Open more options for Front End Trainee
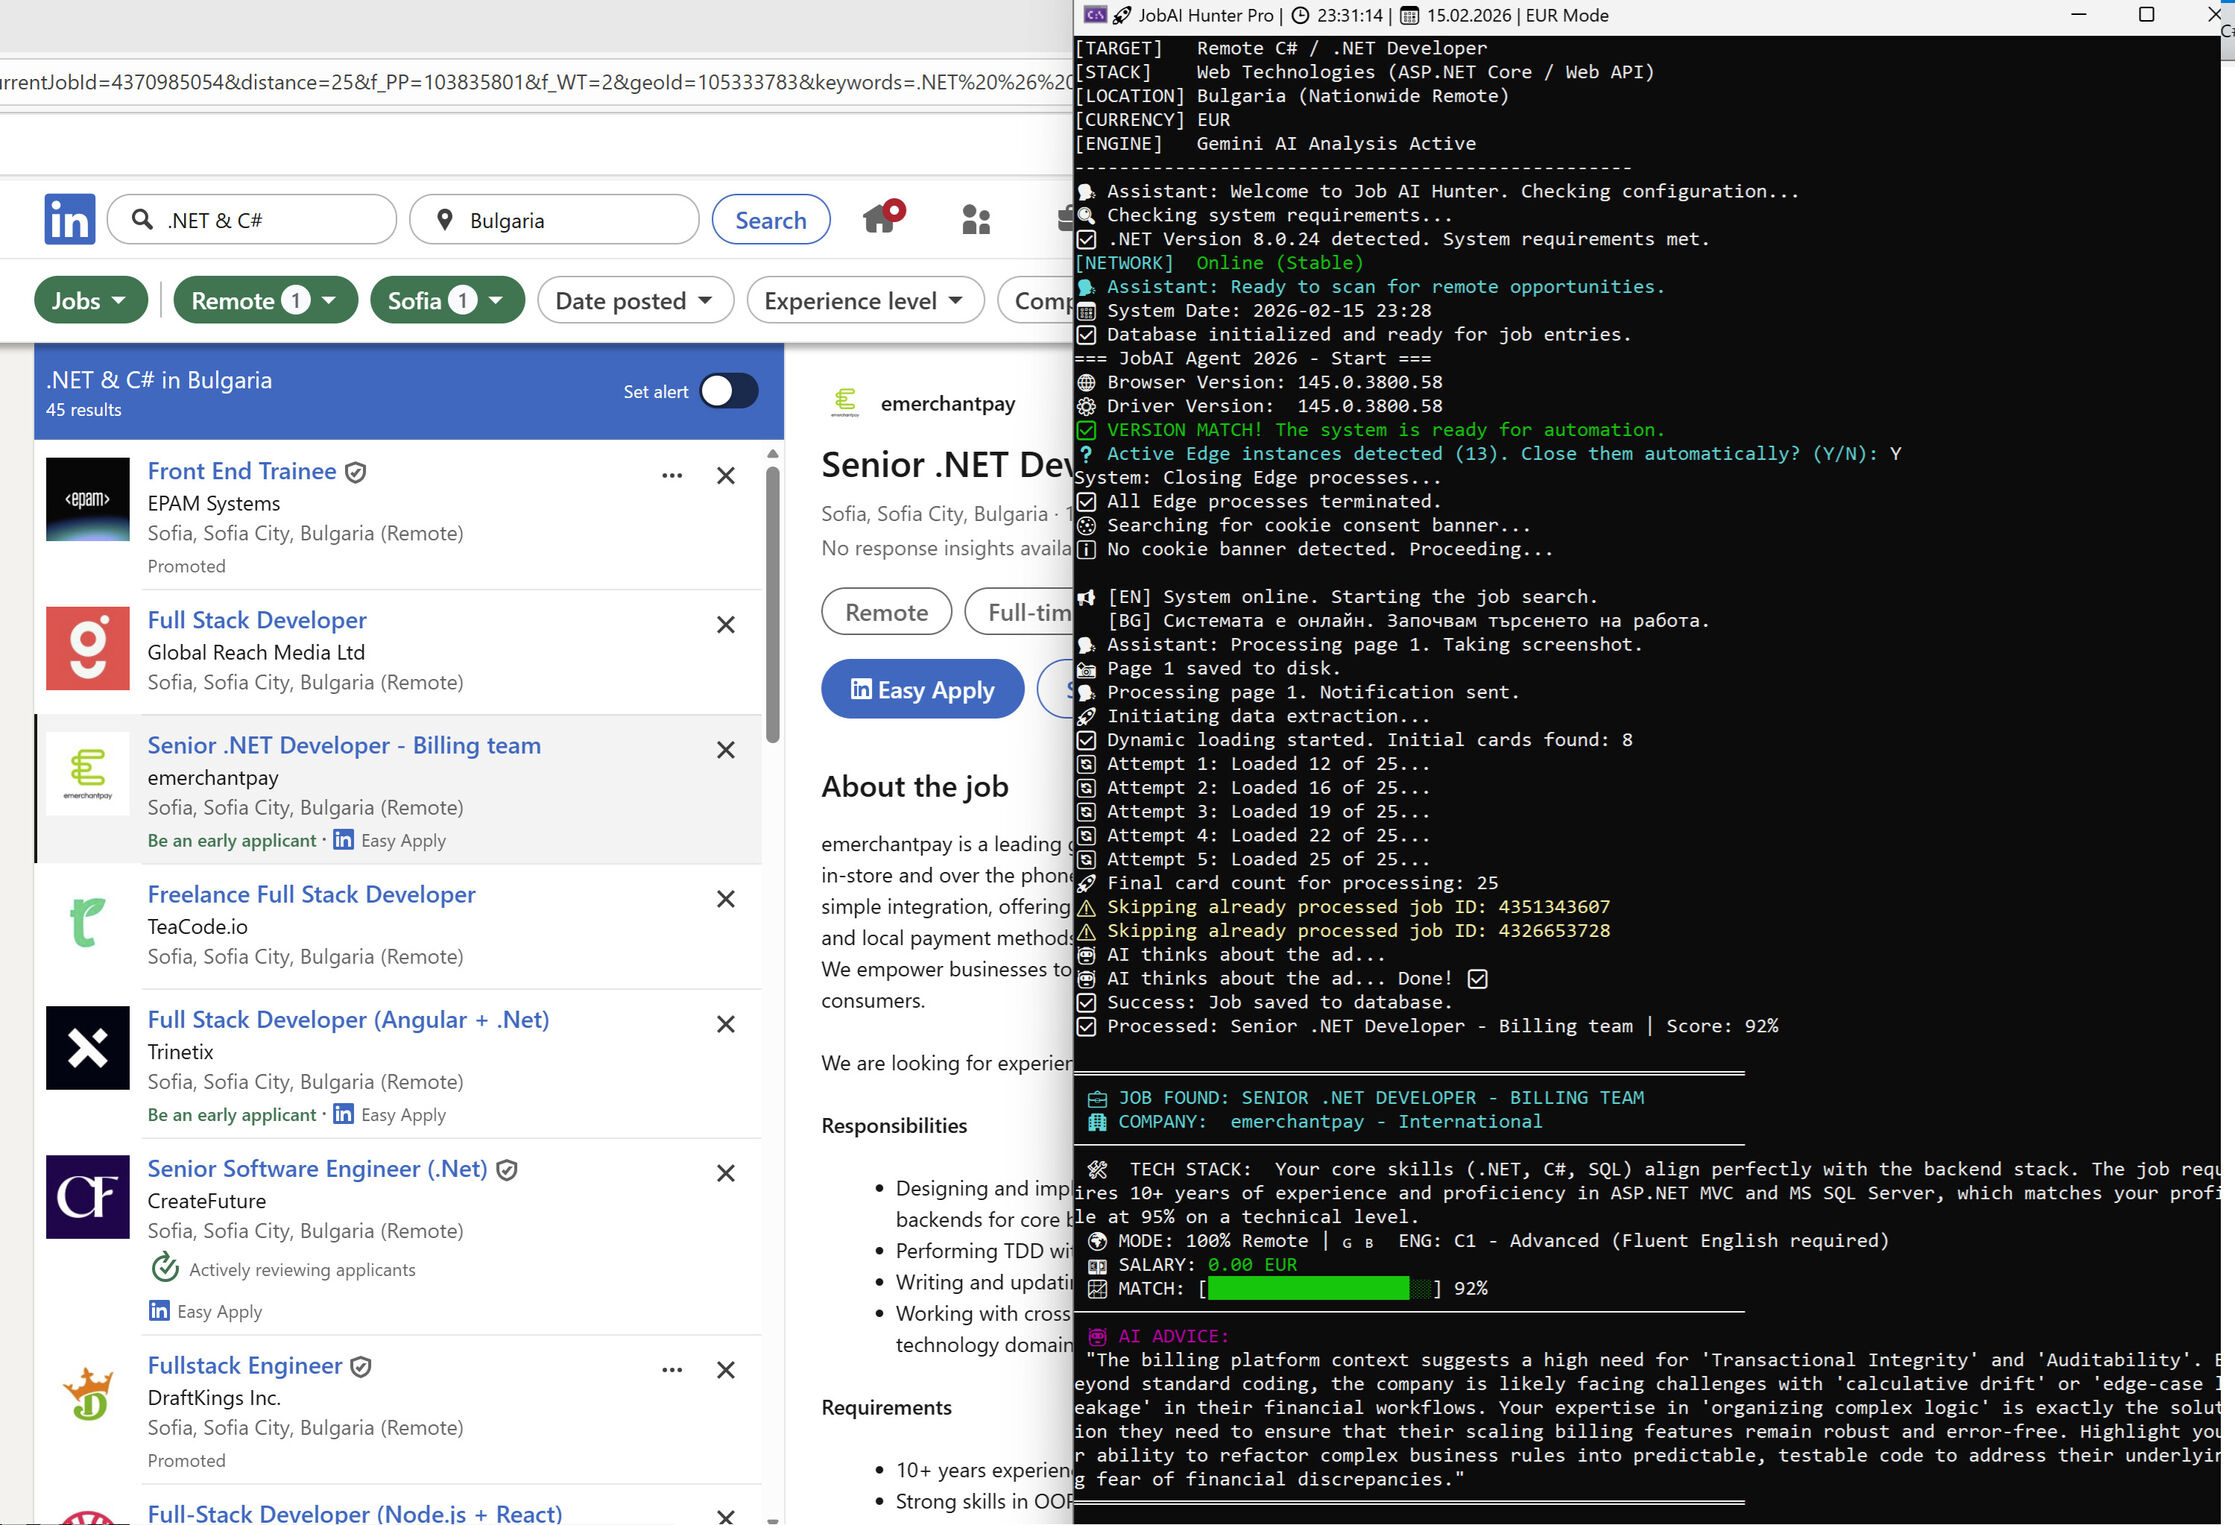 672,475
